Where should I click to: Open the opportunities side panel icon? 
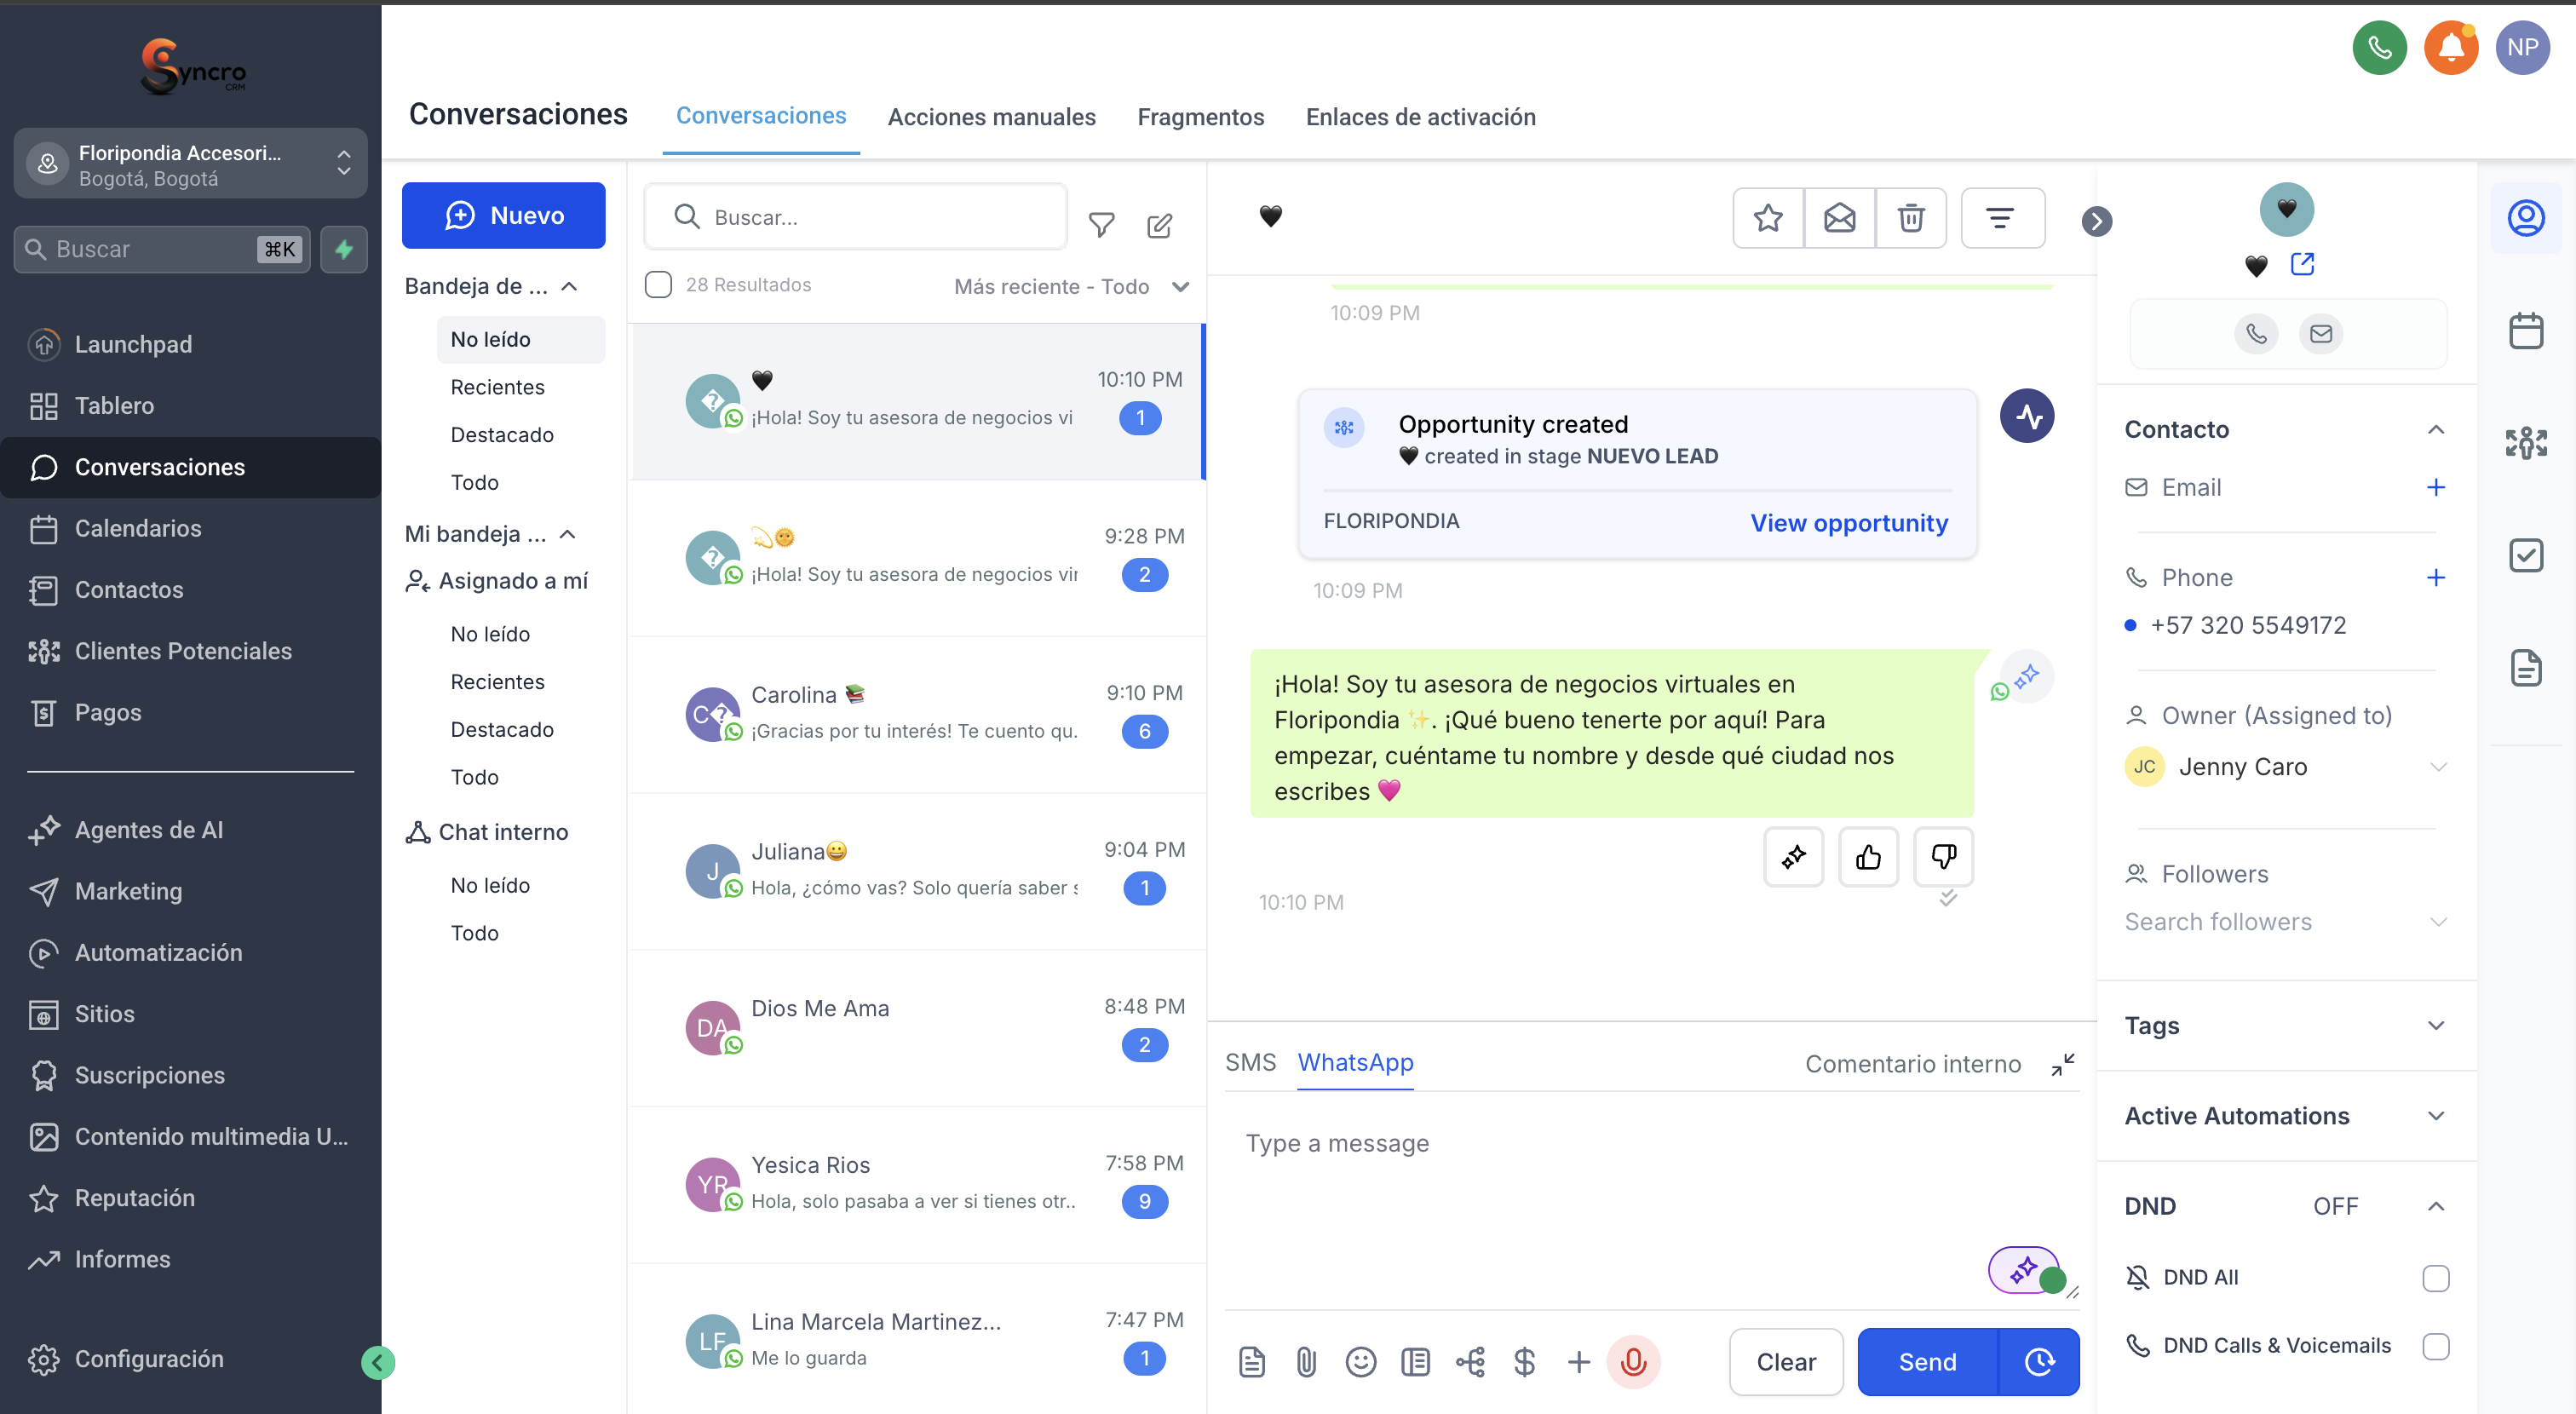[x=2525, y=442]
